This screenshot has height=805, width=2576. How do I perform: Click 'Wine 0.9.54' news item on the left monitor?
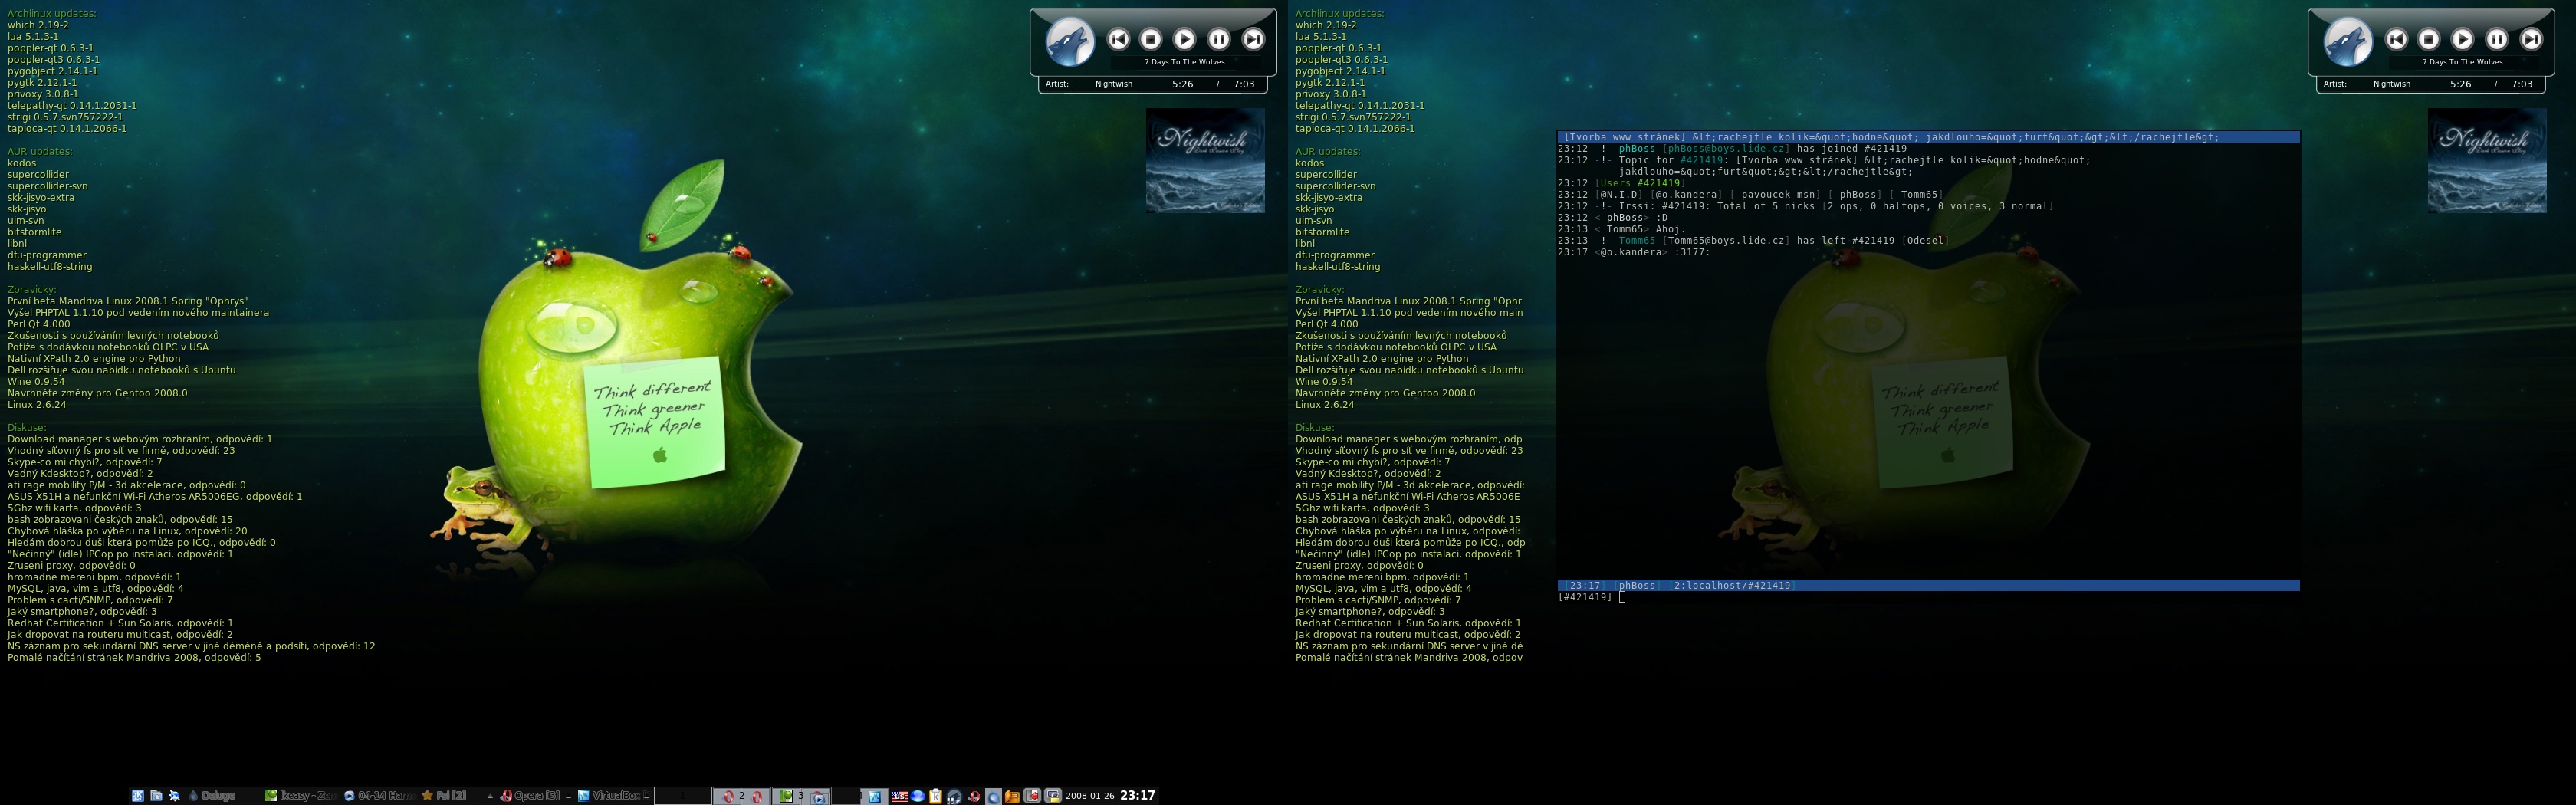pyautogui.click(x=36, y=381)
